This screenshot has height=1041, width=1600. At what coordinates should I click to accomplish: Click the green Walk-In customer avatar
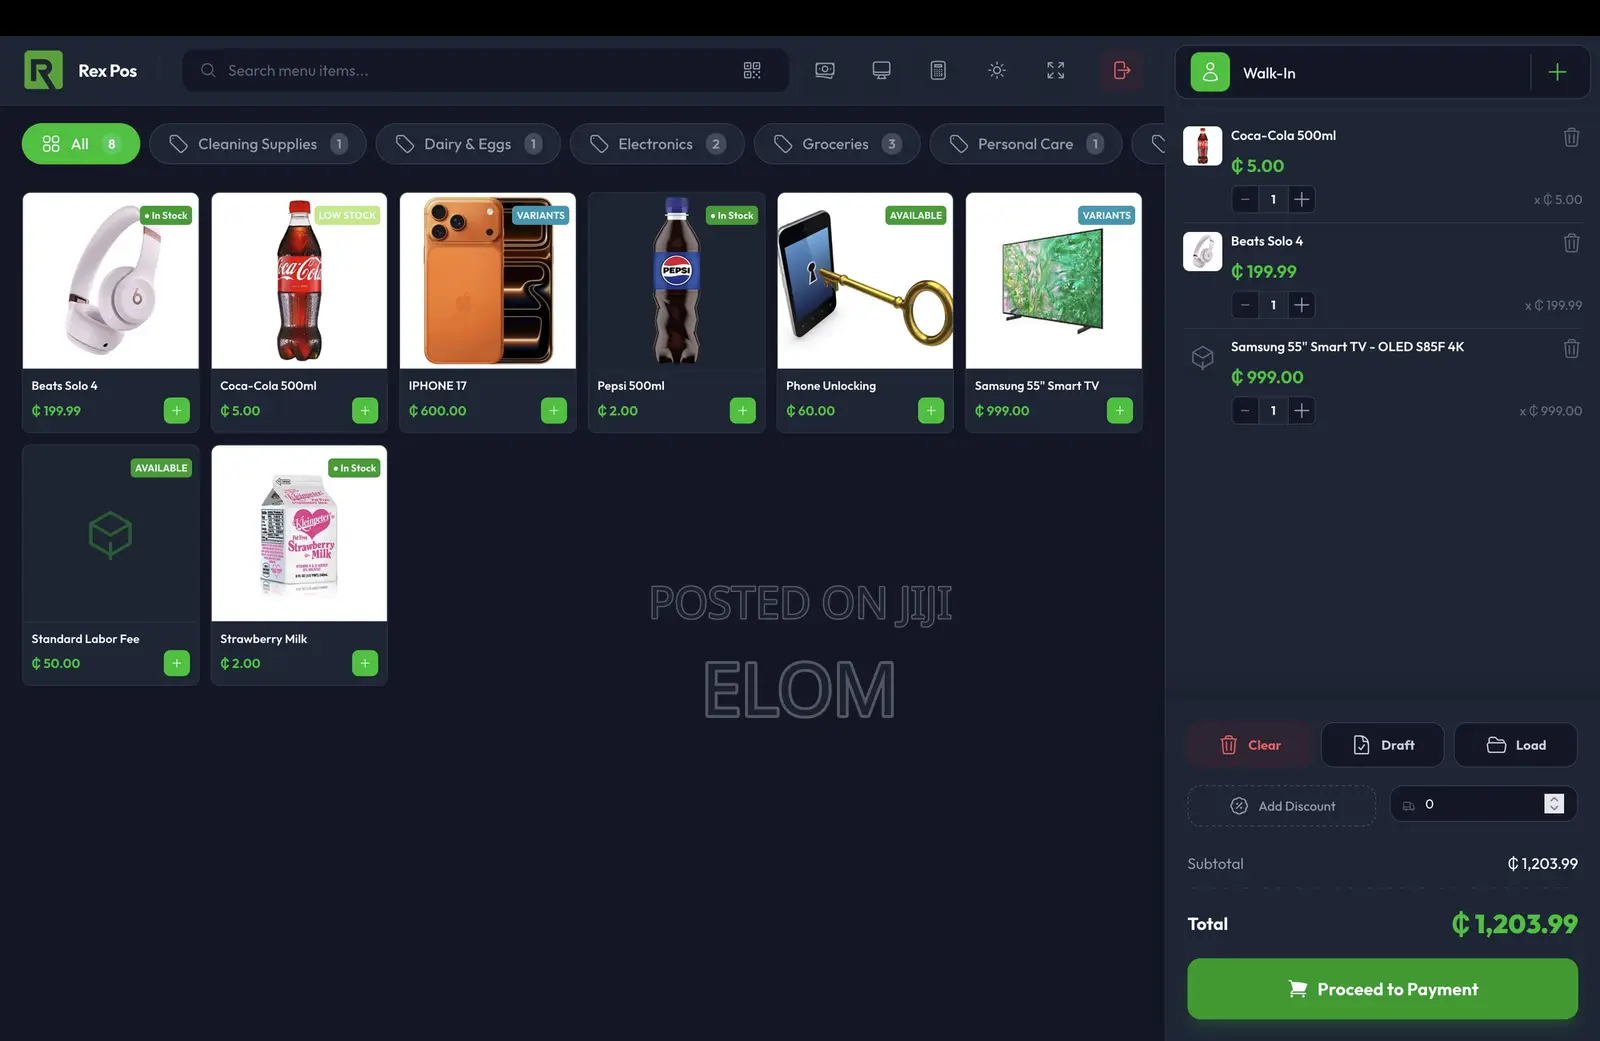(x=1210, y=72)
